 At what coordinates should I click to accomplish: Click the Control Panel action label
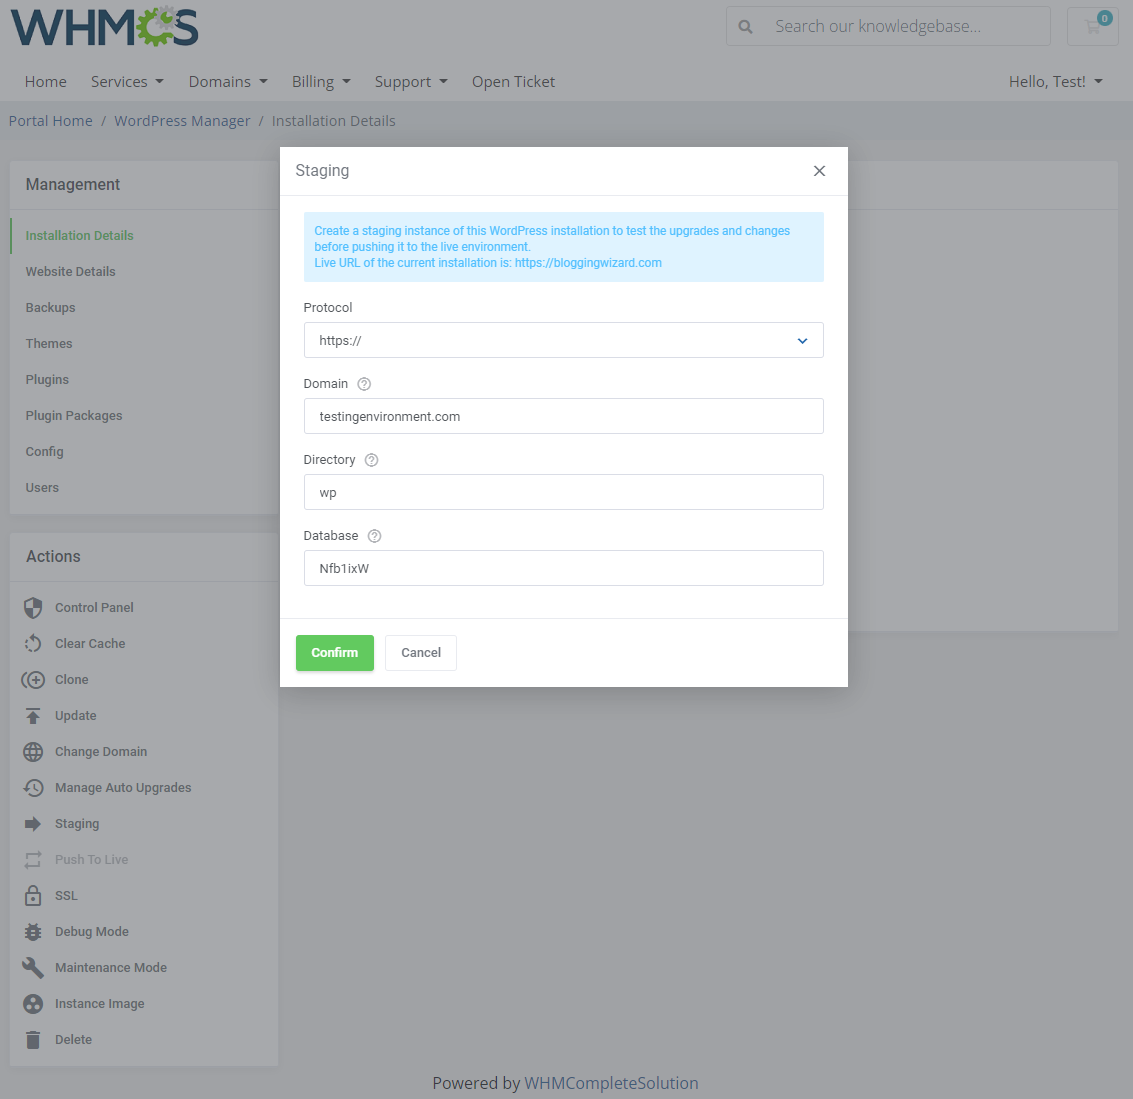coord(95,608)
